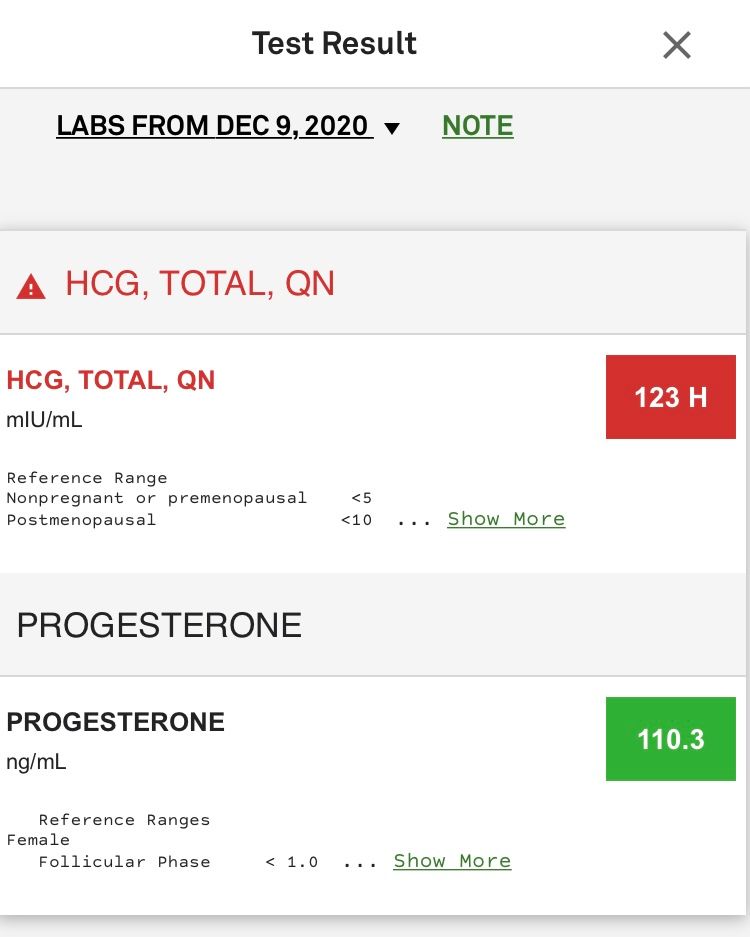Screen dimensions: 750x937
Task: Click the Nonpregnant or premenopausal range row
Action: 189,498
